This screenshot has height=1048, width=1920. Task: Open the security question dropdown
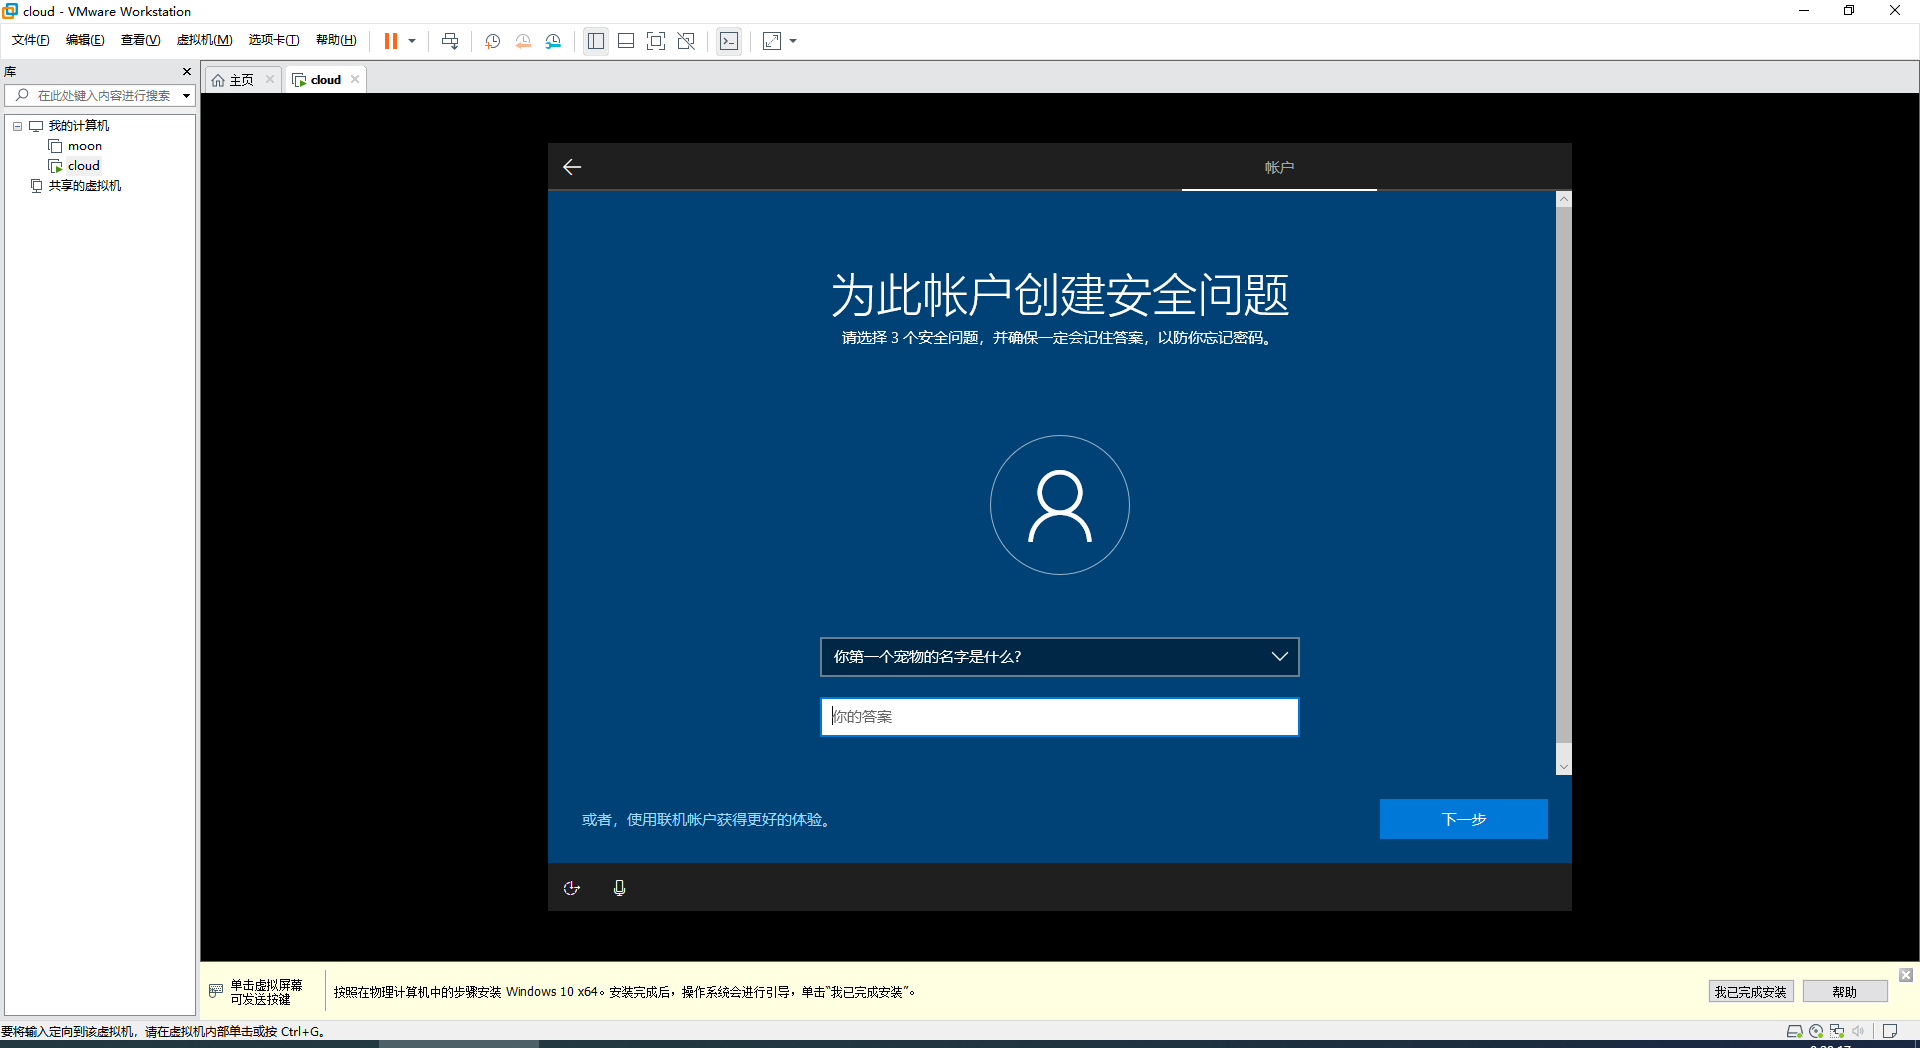click(x=1060, y=657)
